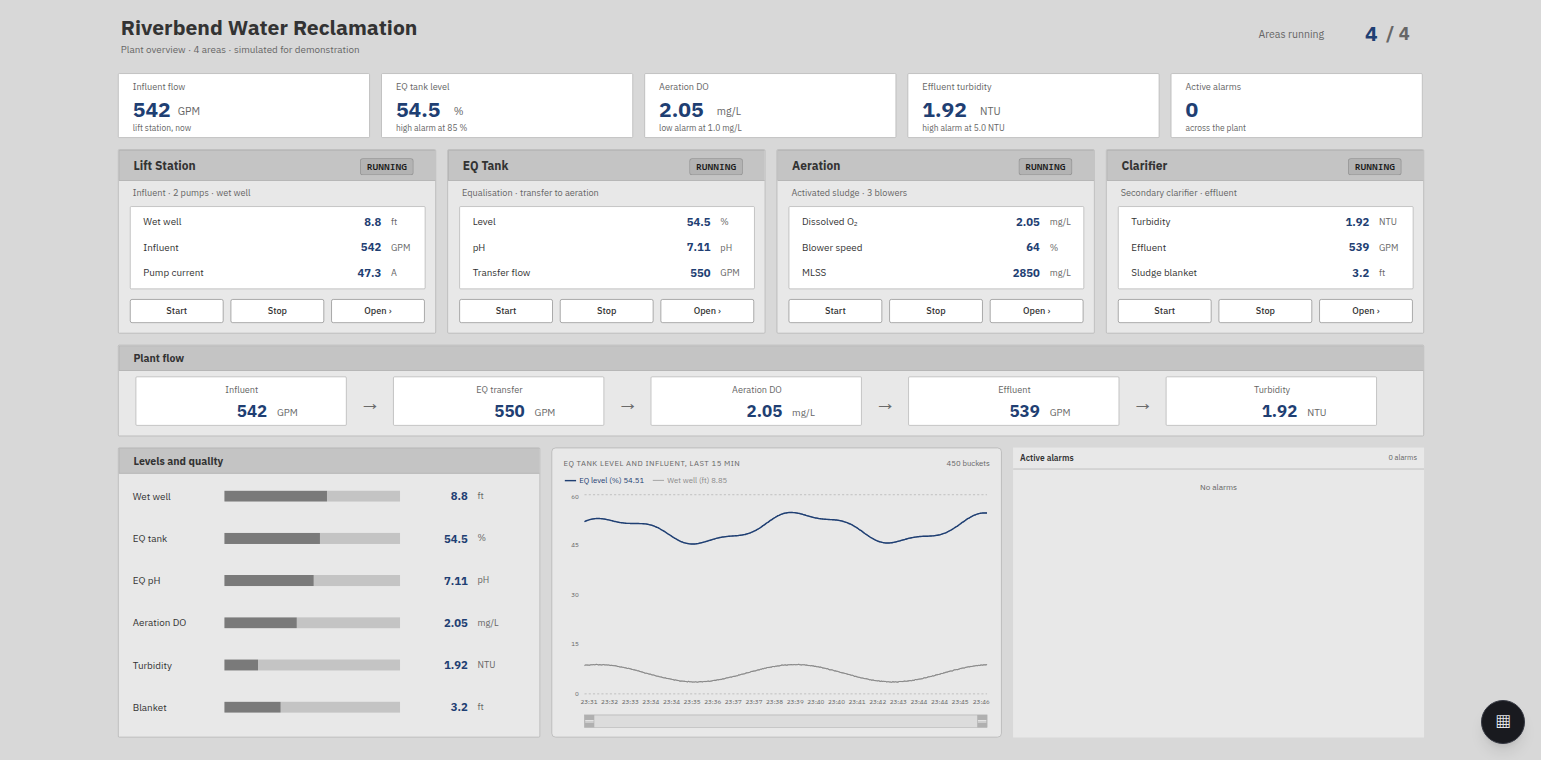Open the Aeration detail view
This screenshot has width=1541, height=760.
pos(1037,311)
